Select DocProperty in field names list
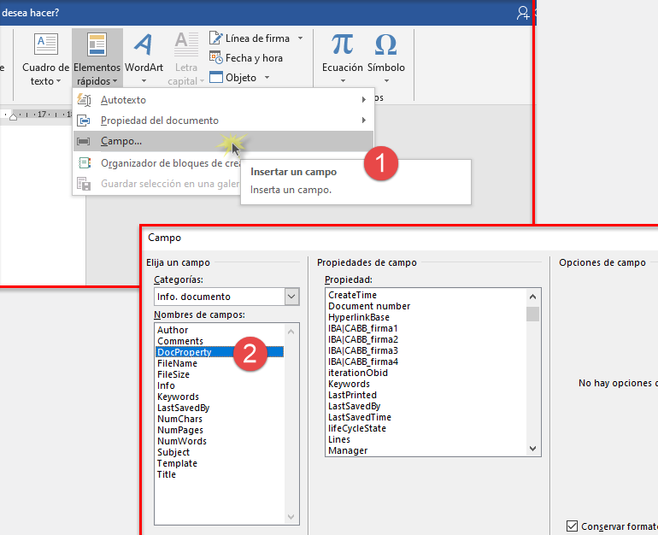This screenshot has height=535, width=658. [x=219, y=352]
